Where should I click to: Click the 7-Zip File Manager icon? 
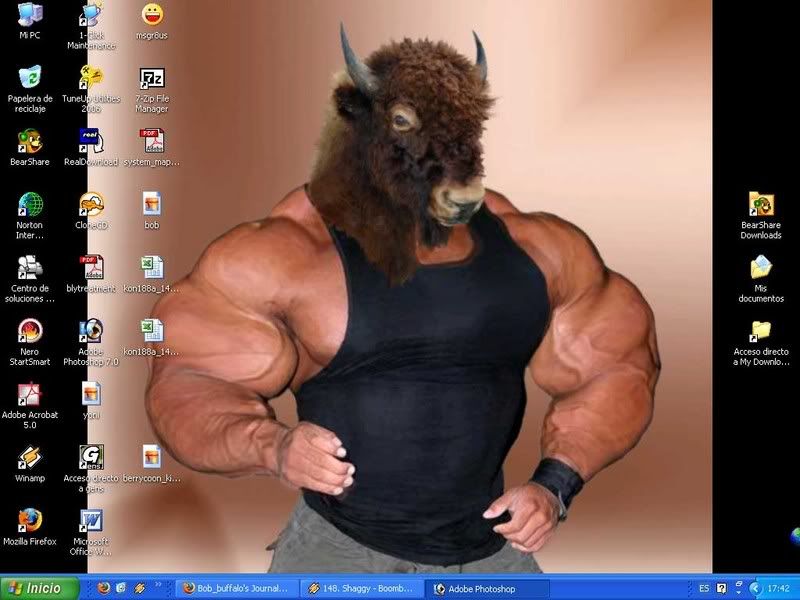(152, 79)
